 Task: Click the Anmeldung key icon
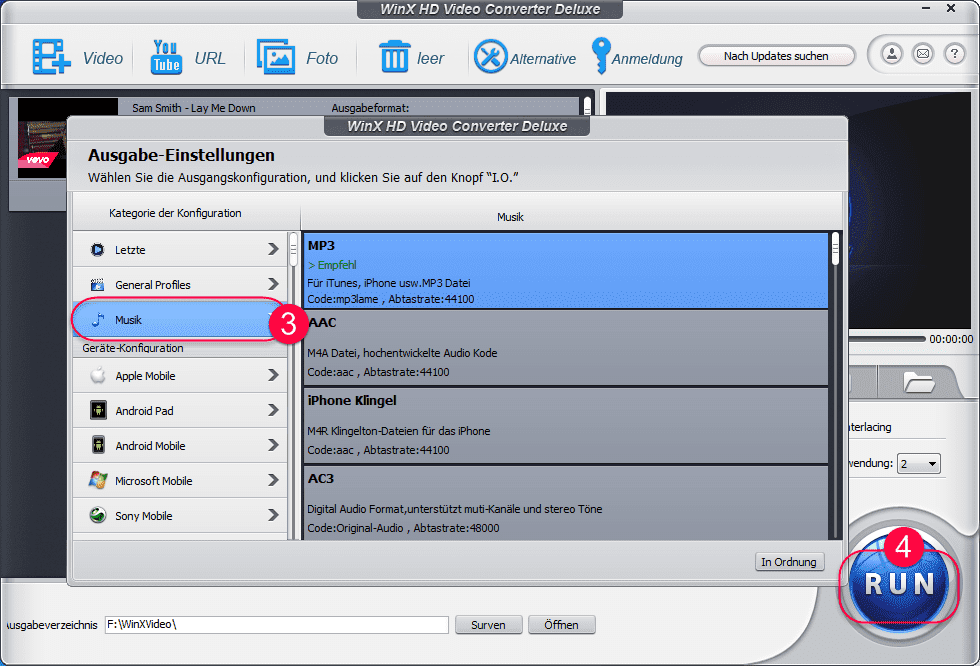pos(601,56)
